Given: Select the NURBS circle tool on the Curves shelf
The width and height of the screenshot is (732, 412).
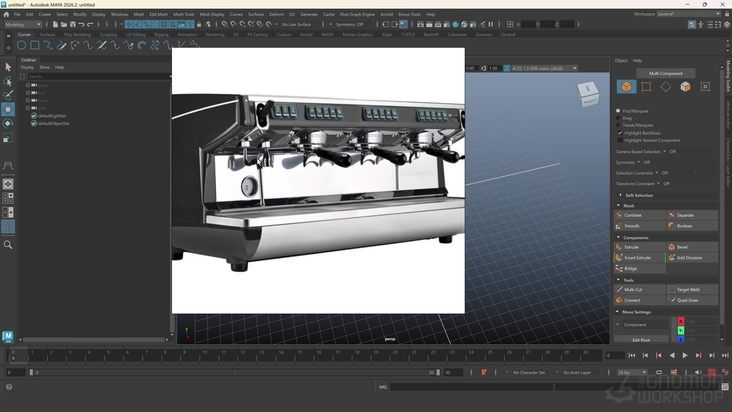Looking at the screenshot, I should (21, 45).
